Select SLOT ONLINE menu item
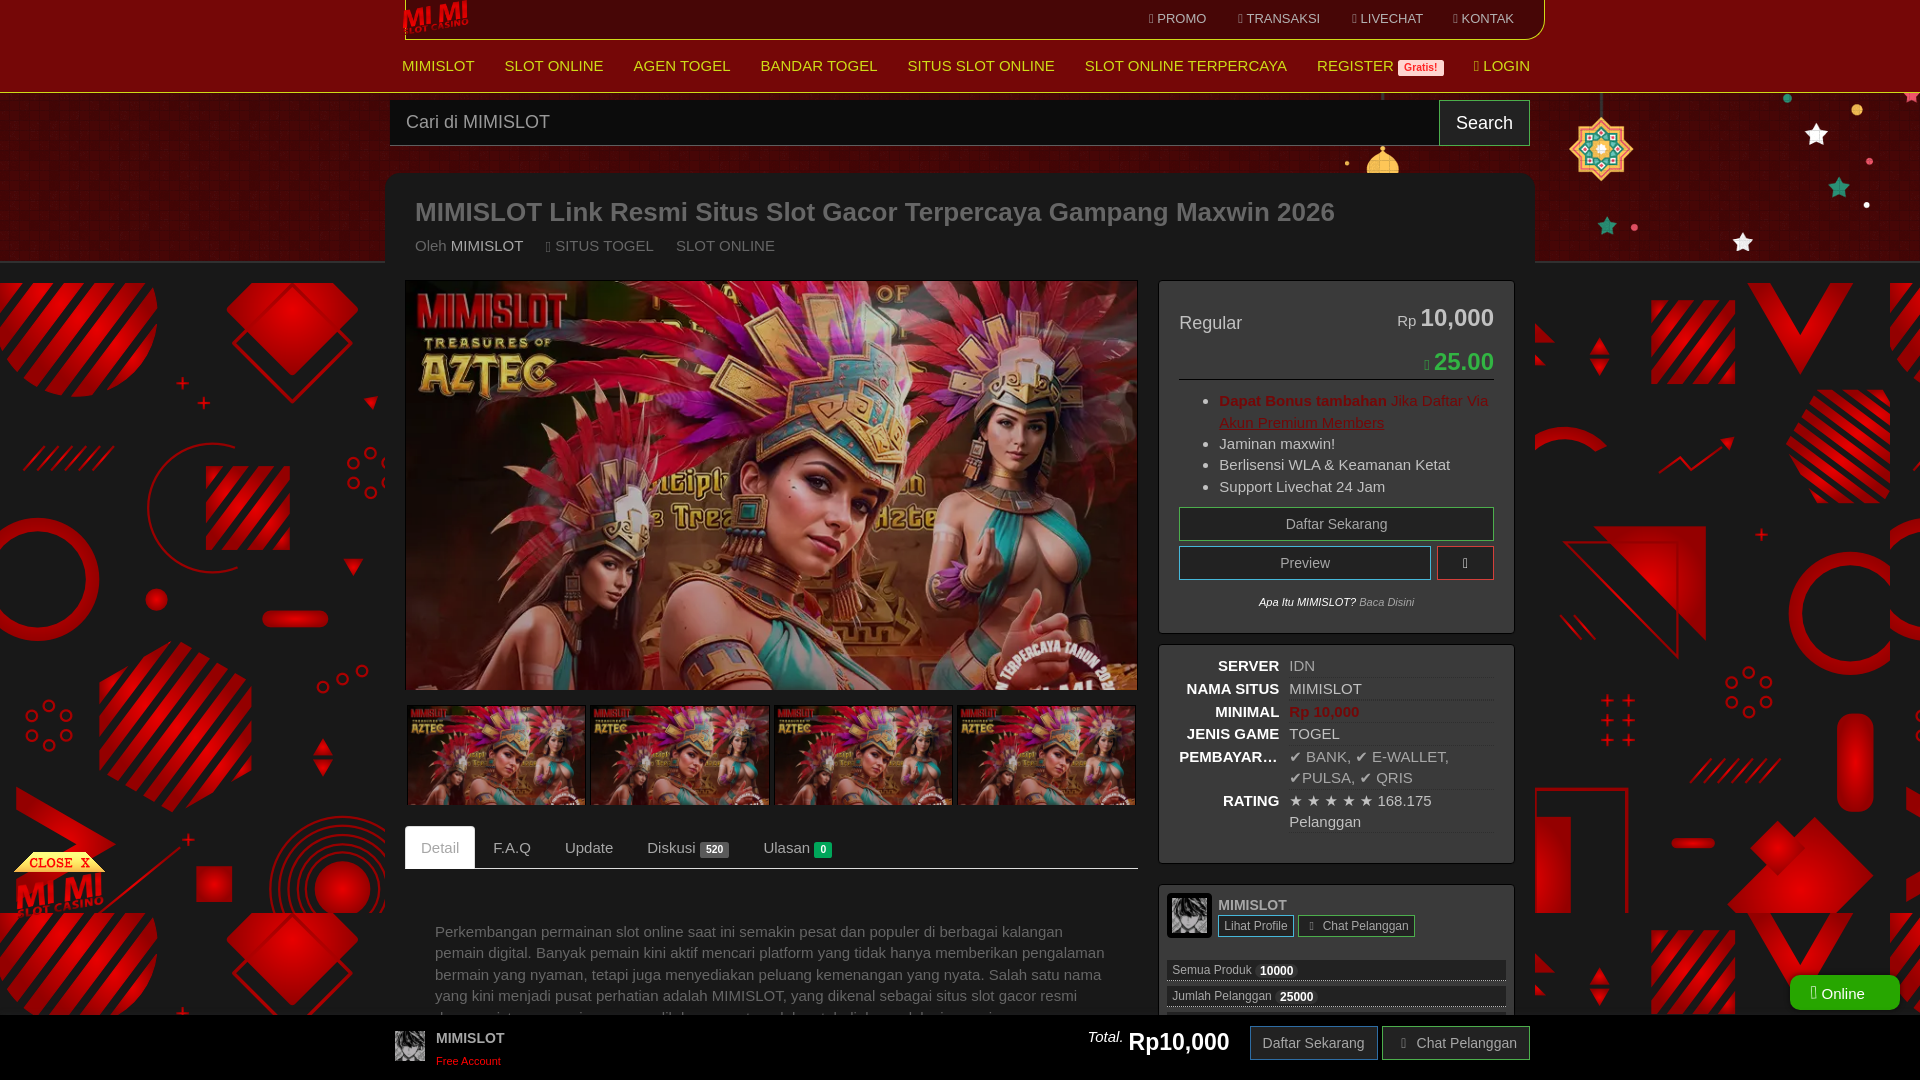The height and width of the screenshot is (1080, 1920). (554, 66)
